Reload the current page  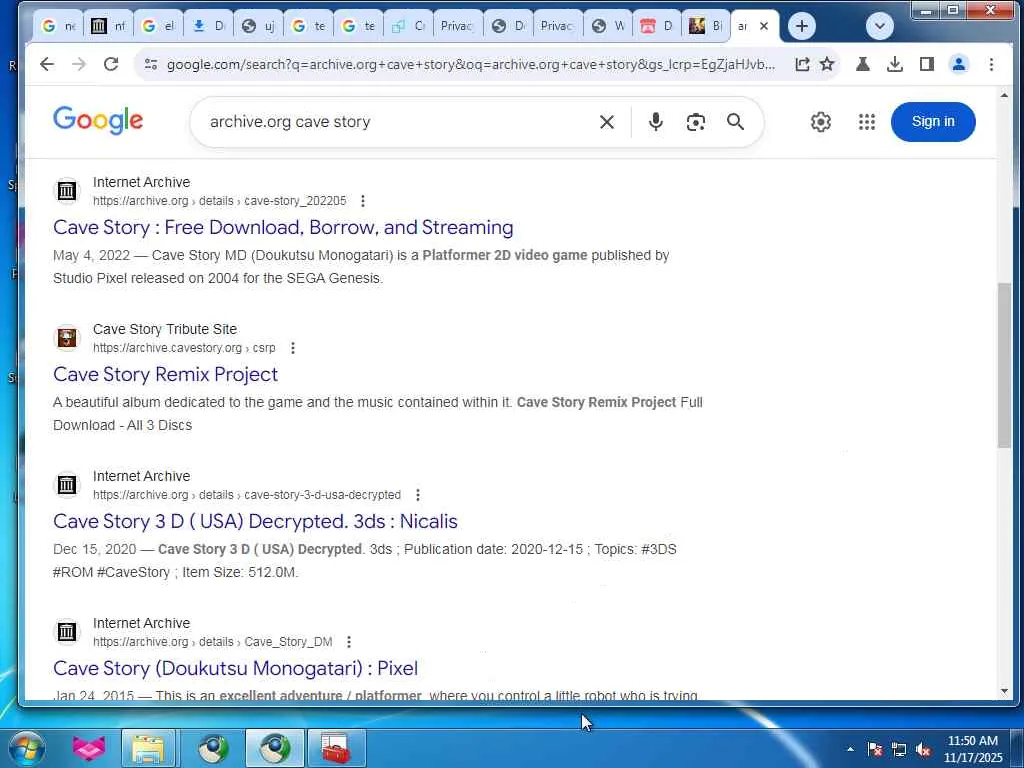click(111, 64)
